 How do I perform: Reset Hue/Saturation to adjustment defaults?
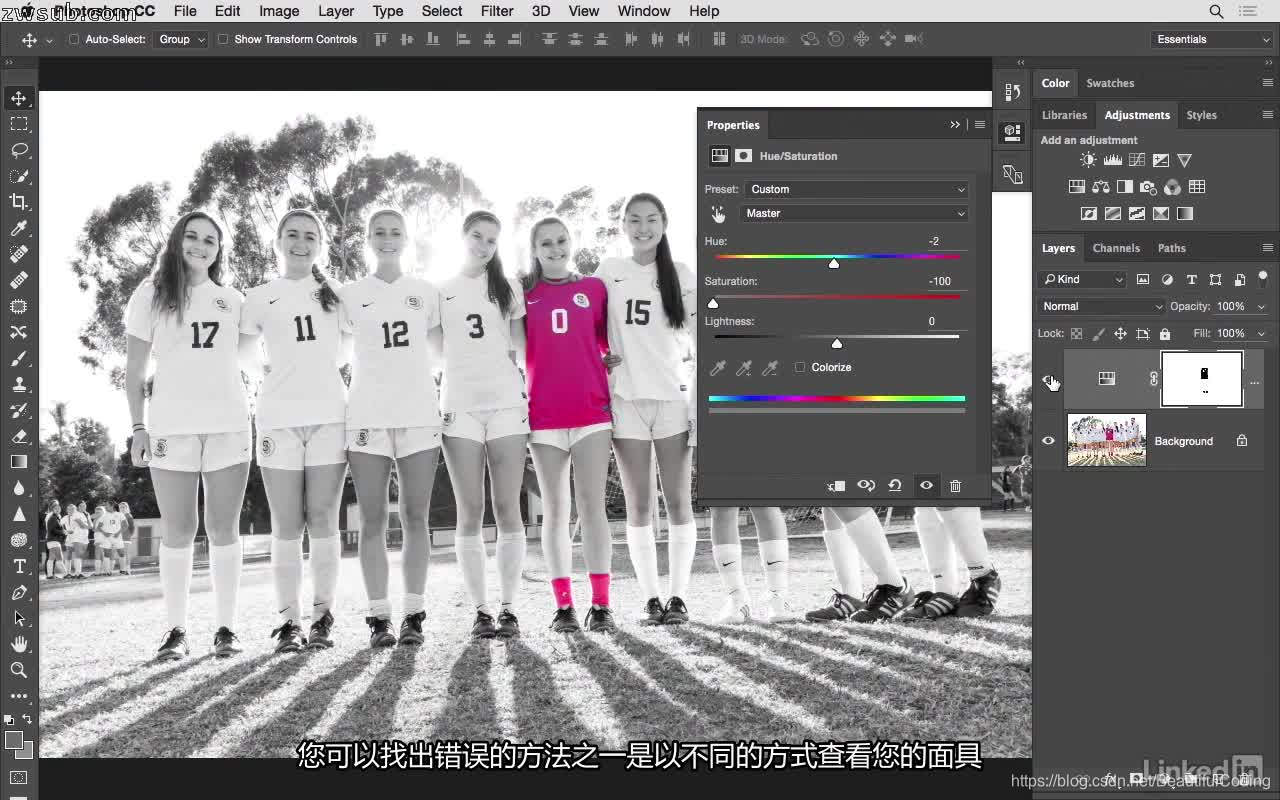tap(895, 486)
